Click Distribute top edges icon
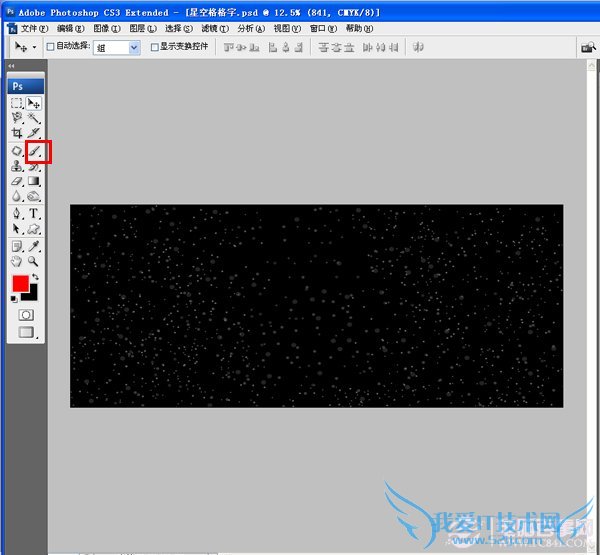 coord(324,47)
